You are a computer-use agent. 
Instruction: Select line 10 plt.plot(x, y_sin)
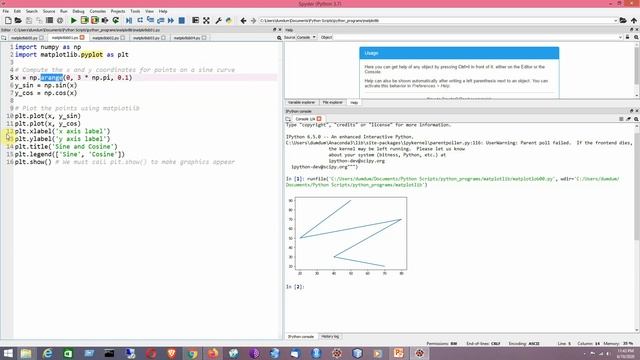48,116
